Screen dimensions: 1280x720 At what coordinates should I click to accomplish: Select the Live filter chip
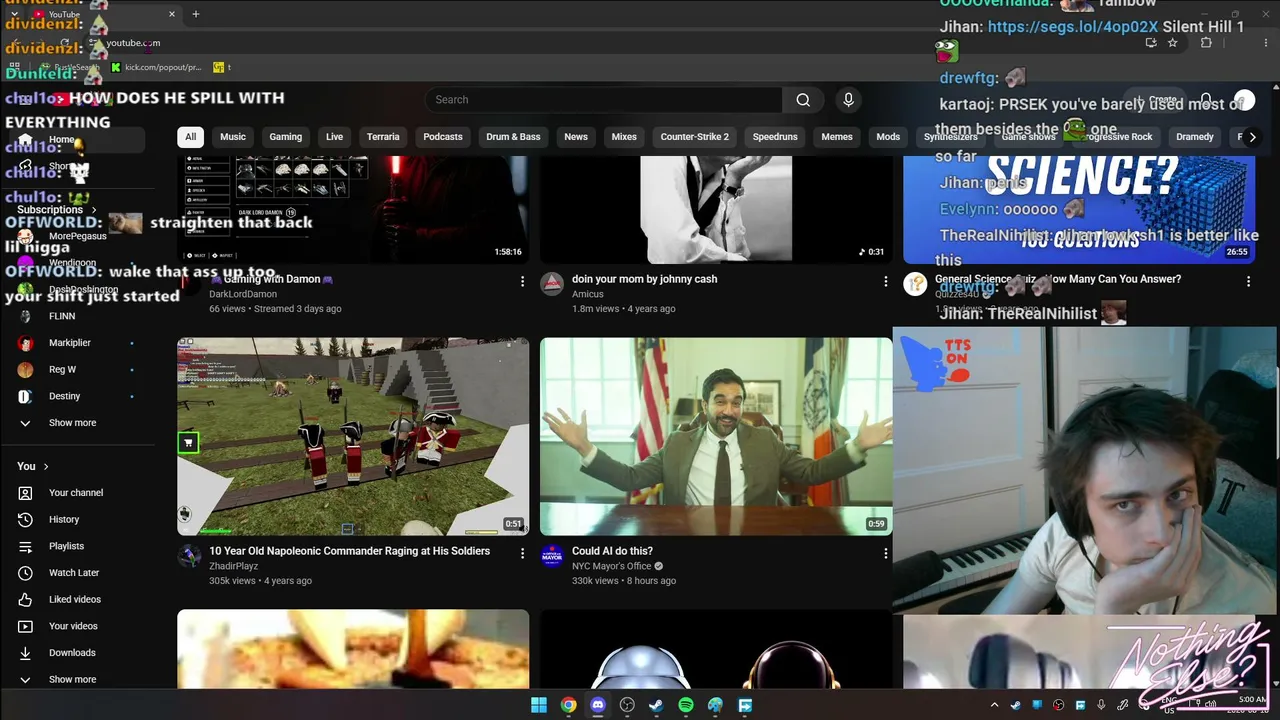click(334, 137)
